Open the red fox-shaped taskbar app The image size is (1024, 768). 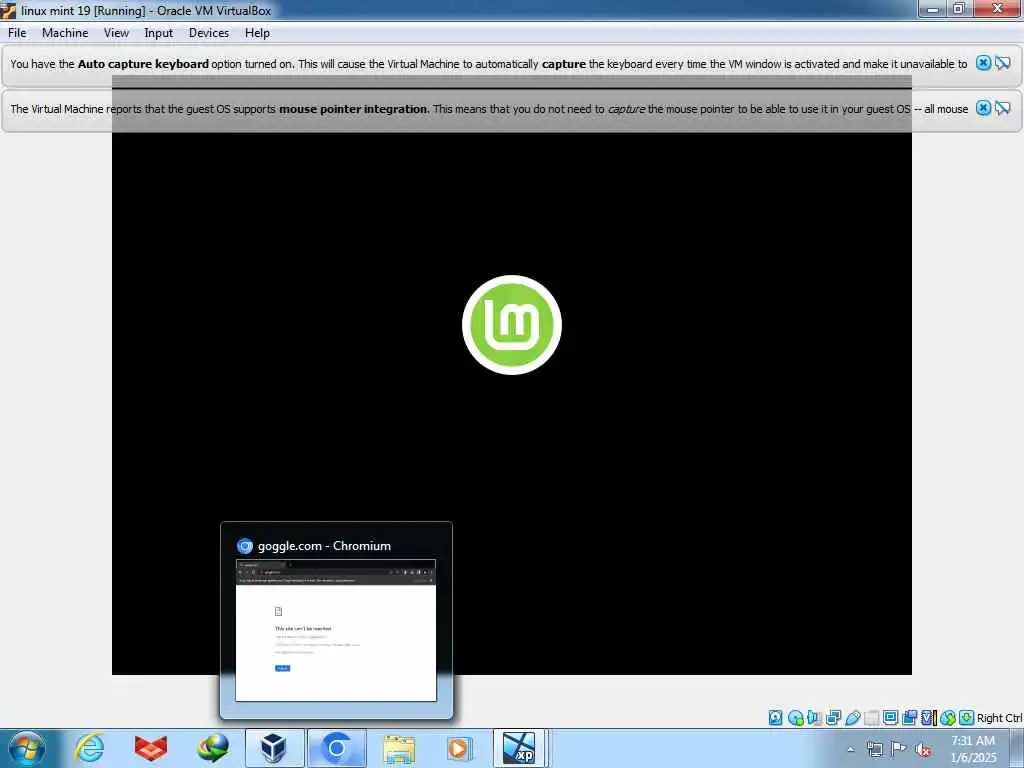click(151, 748)
